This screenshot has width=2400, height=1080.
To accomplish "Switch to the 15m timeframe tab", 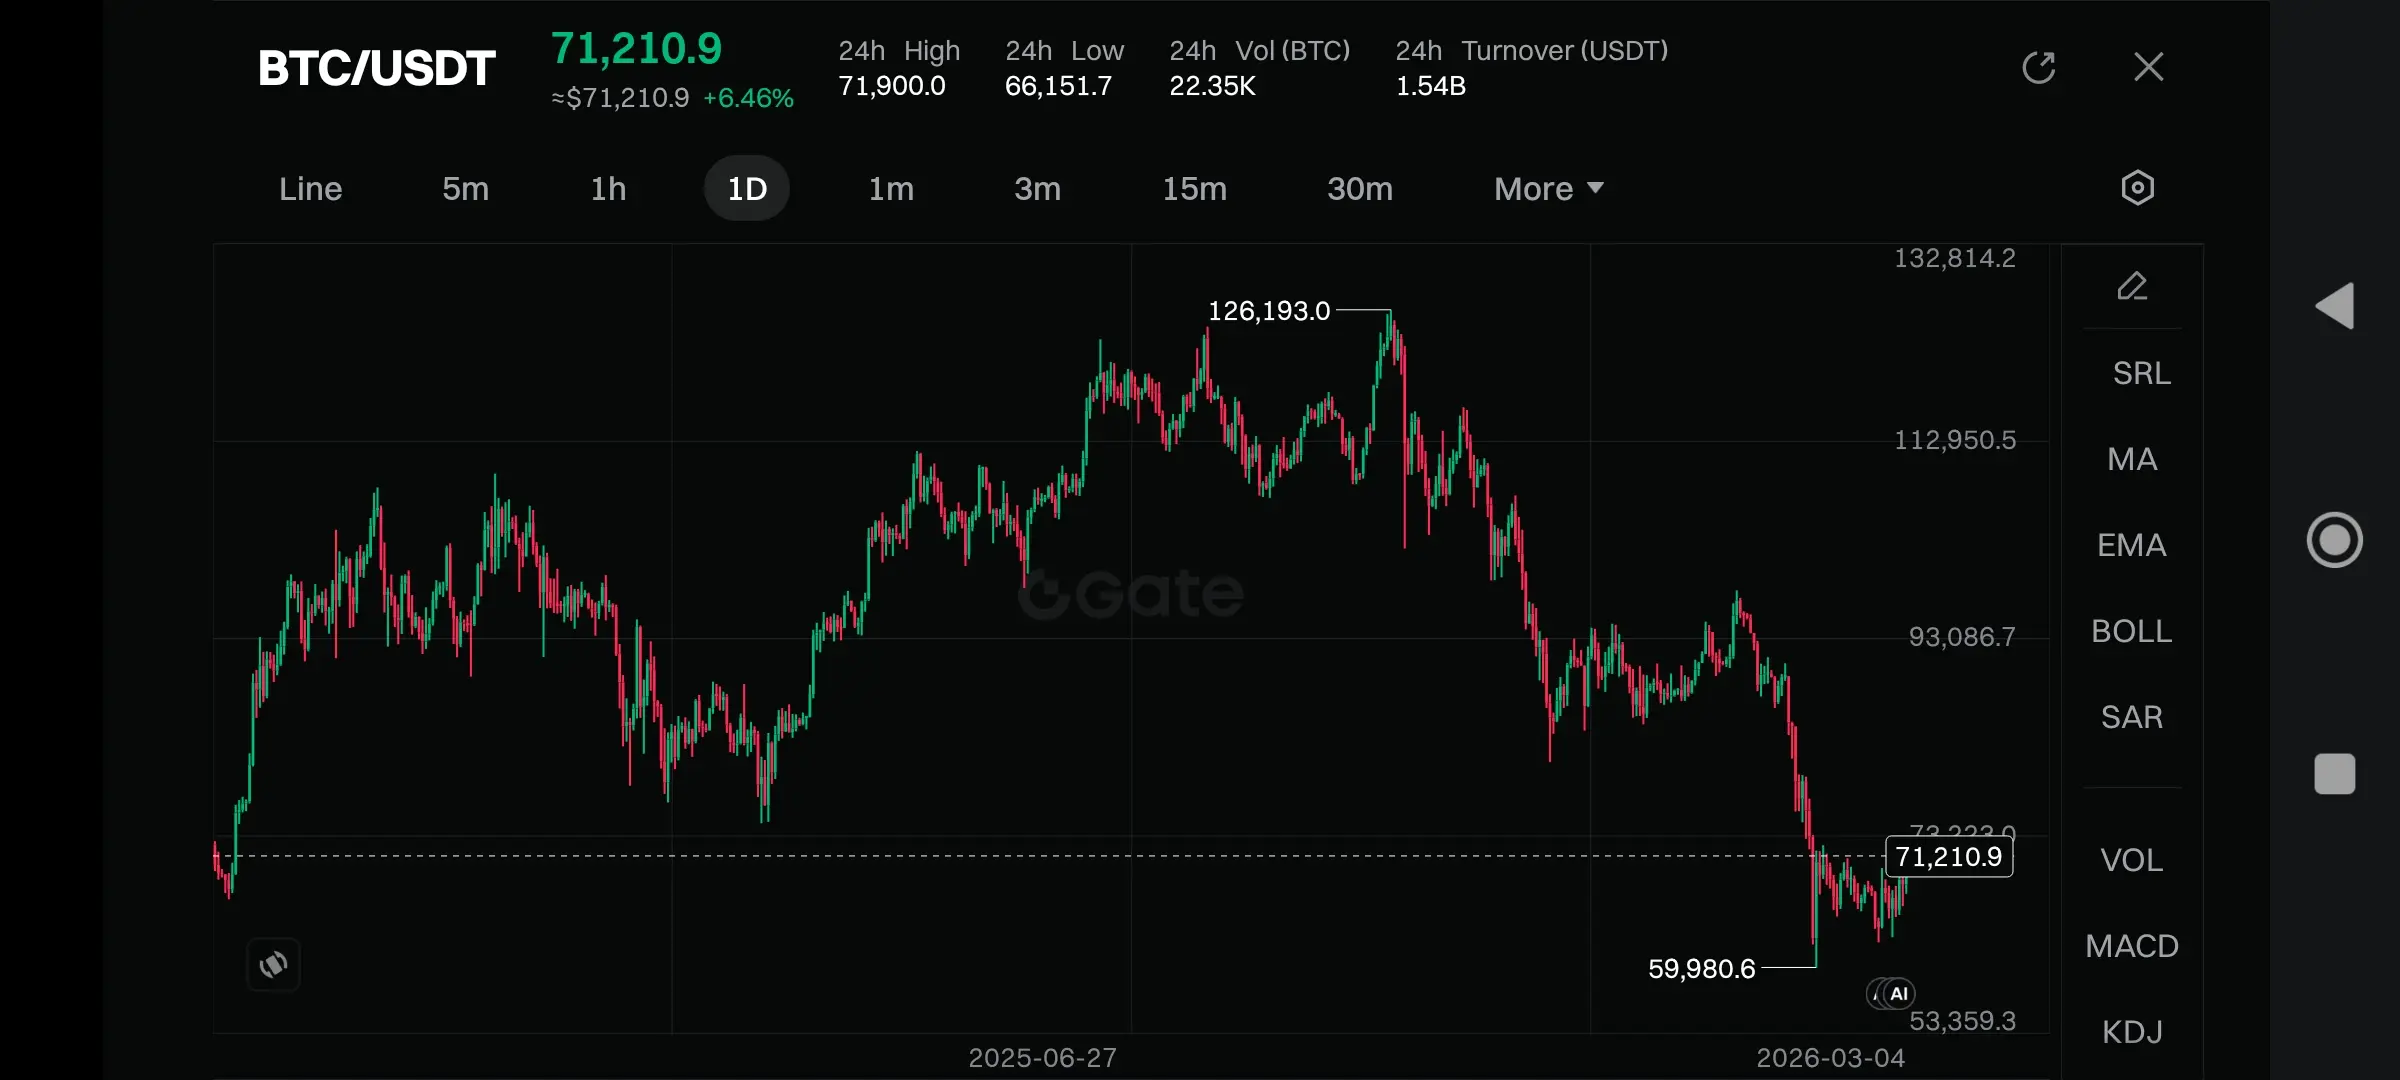I will point(1194,189).
